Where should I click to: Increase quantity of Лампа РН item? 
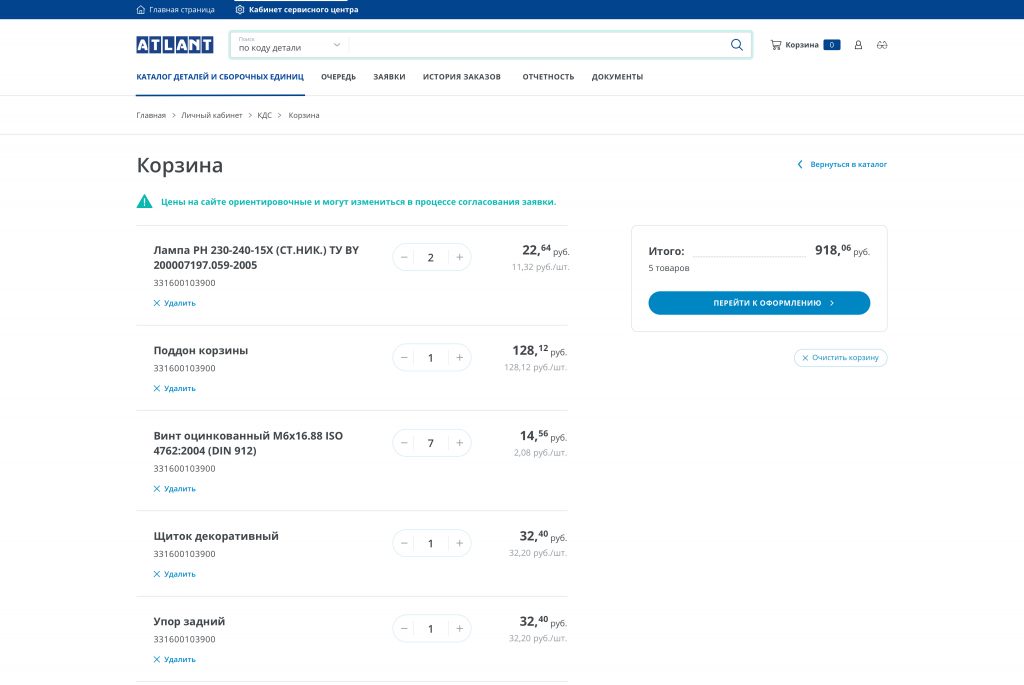(x=459, y=257)
